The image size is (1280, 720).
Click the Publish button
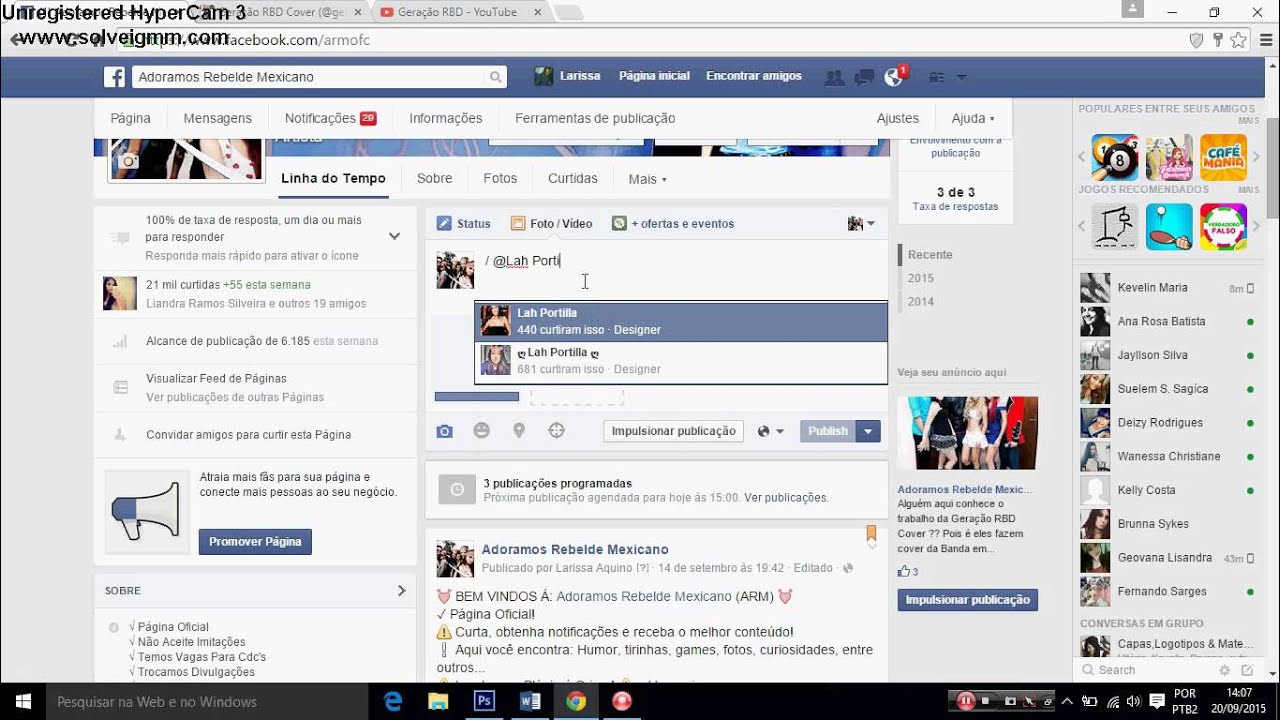(828, 431)
